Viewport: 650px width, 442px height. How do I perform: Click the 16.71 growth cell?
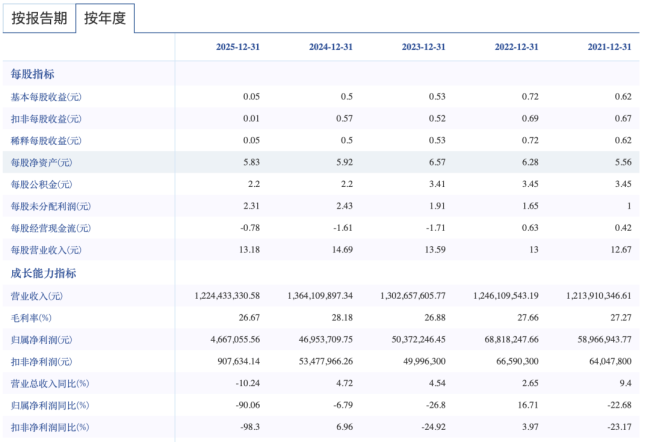coord(528,405)
